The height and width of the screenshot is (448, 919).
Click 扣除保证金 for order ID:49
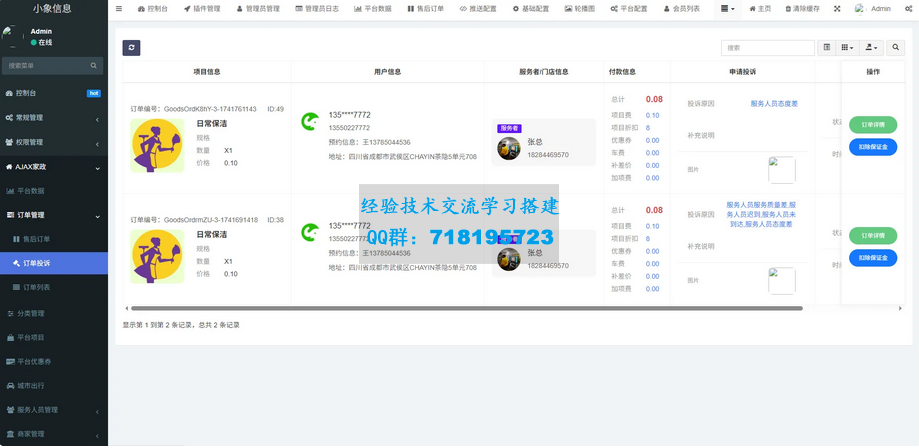(873, 147)
